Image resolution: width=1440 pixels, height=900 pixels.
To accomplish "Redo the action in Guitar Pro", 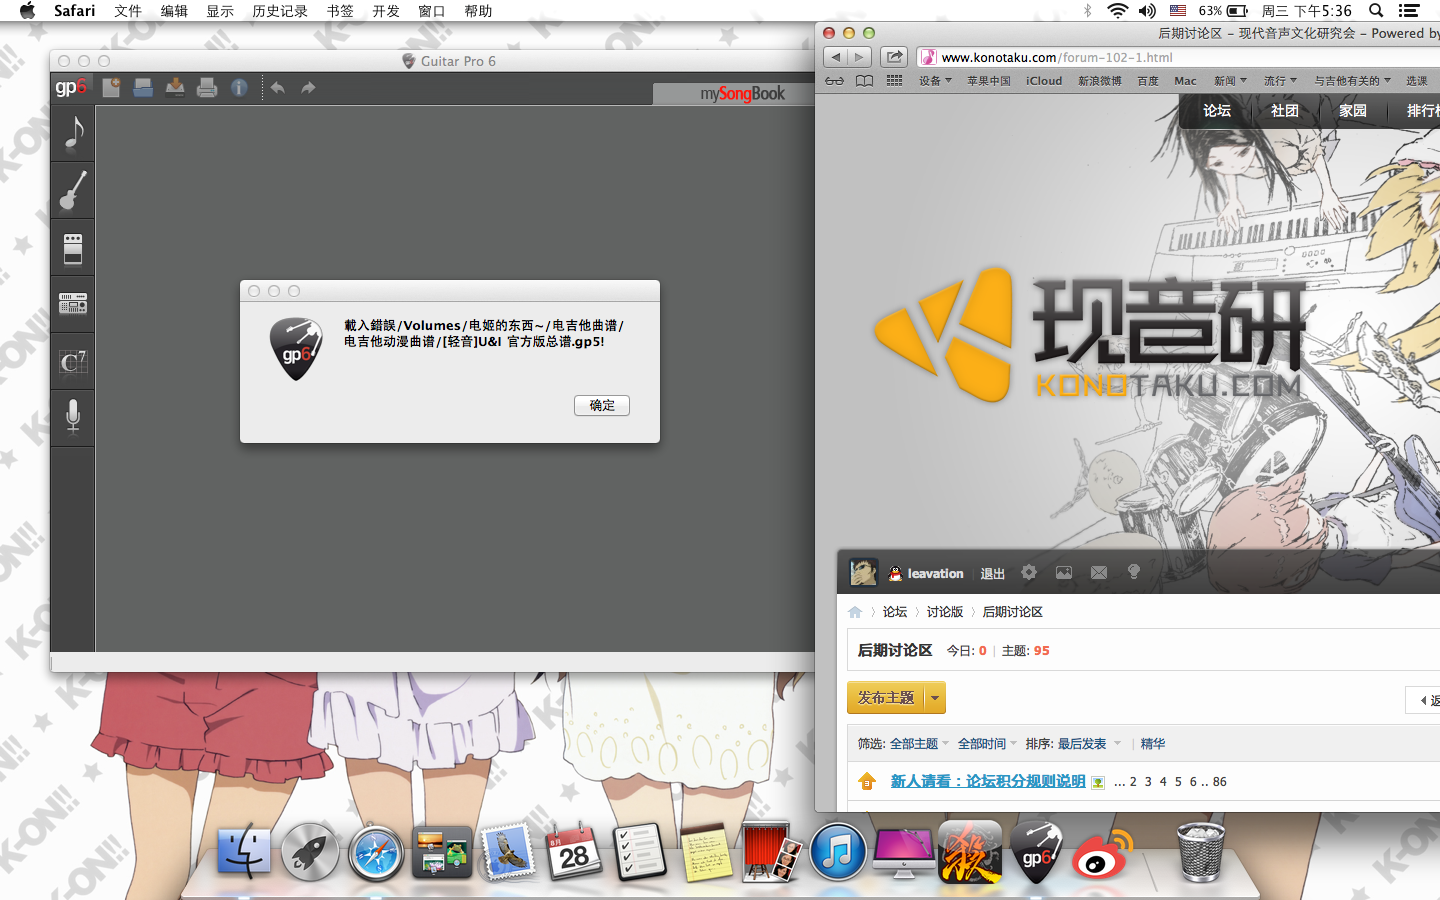I will pos(308,88).
